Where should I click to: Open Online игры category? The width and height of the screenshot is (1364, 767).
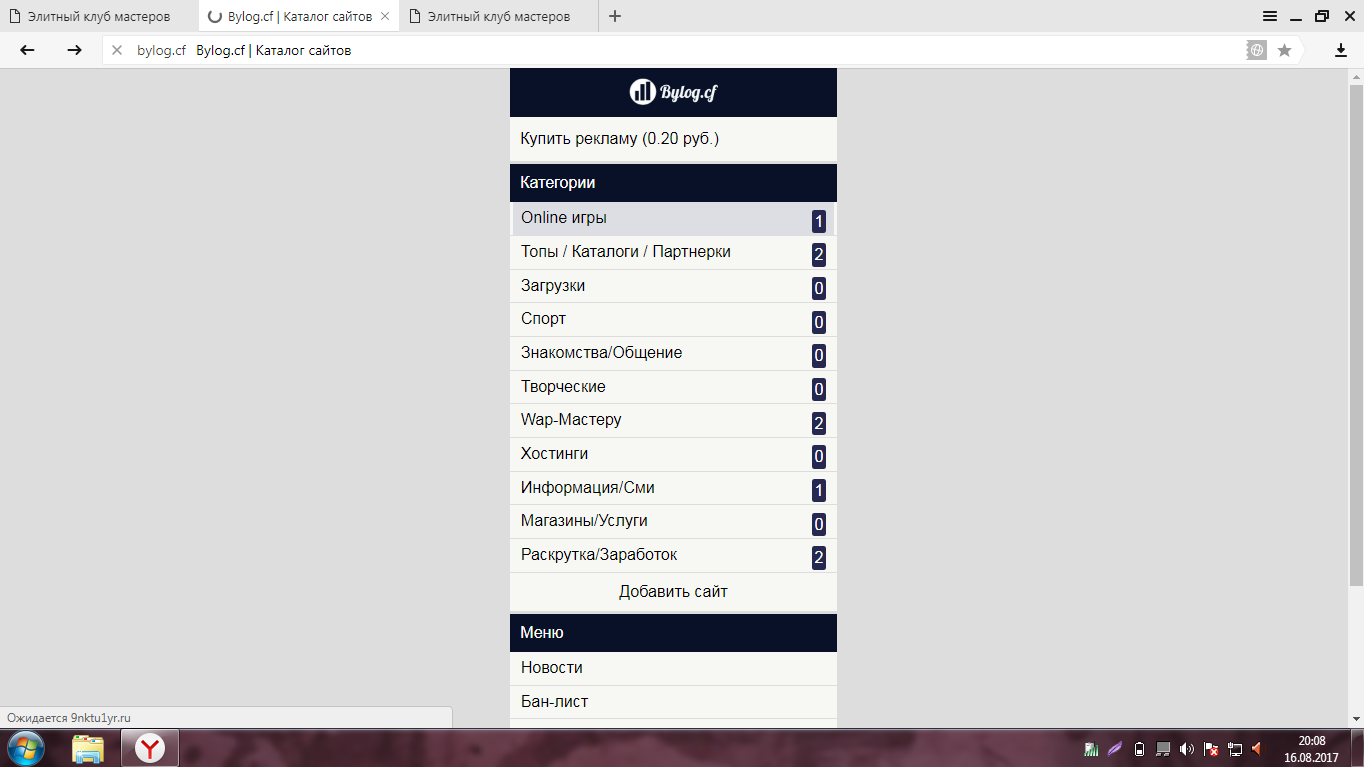click(x=564, y=218)
